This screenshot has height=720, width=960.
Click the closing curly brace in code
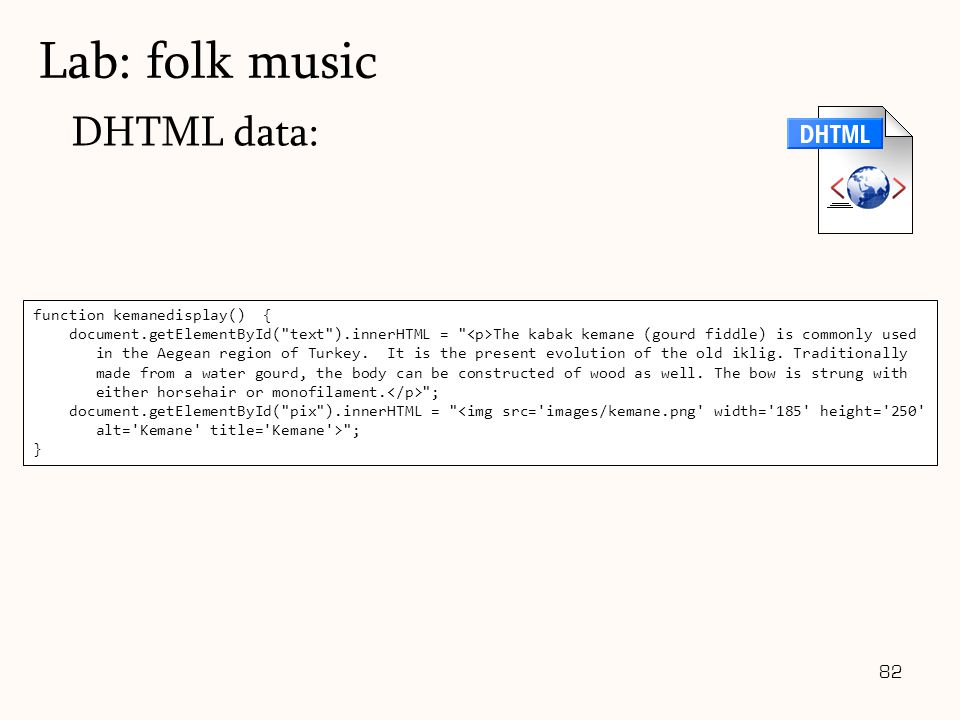(x=37, y=450)
